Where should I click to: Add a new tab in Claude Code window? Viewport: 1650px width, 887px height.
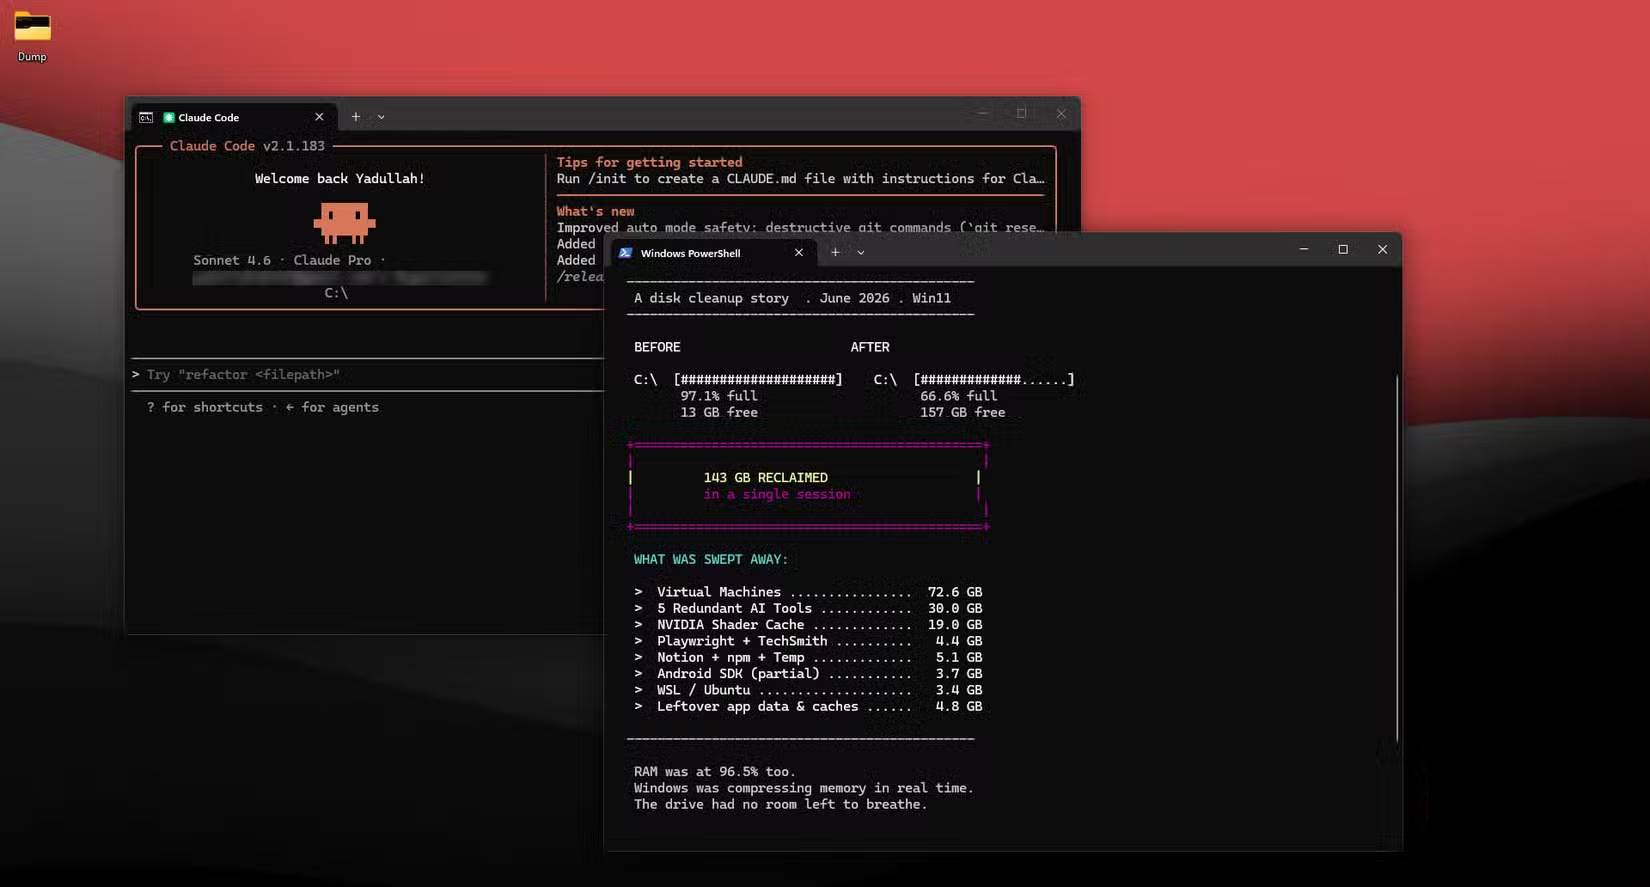click(x=355, y=117)
